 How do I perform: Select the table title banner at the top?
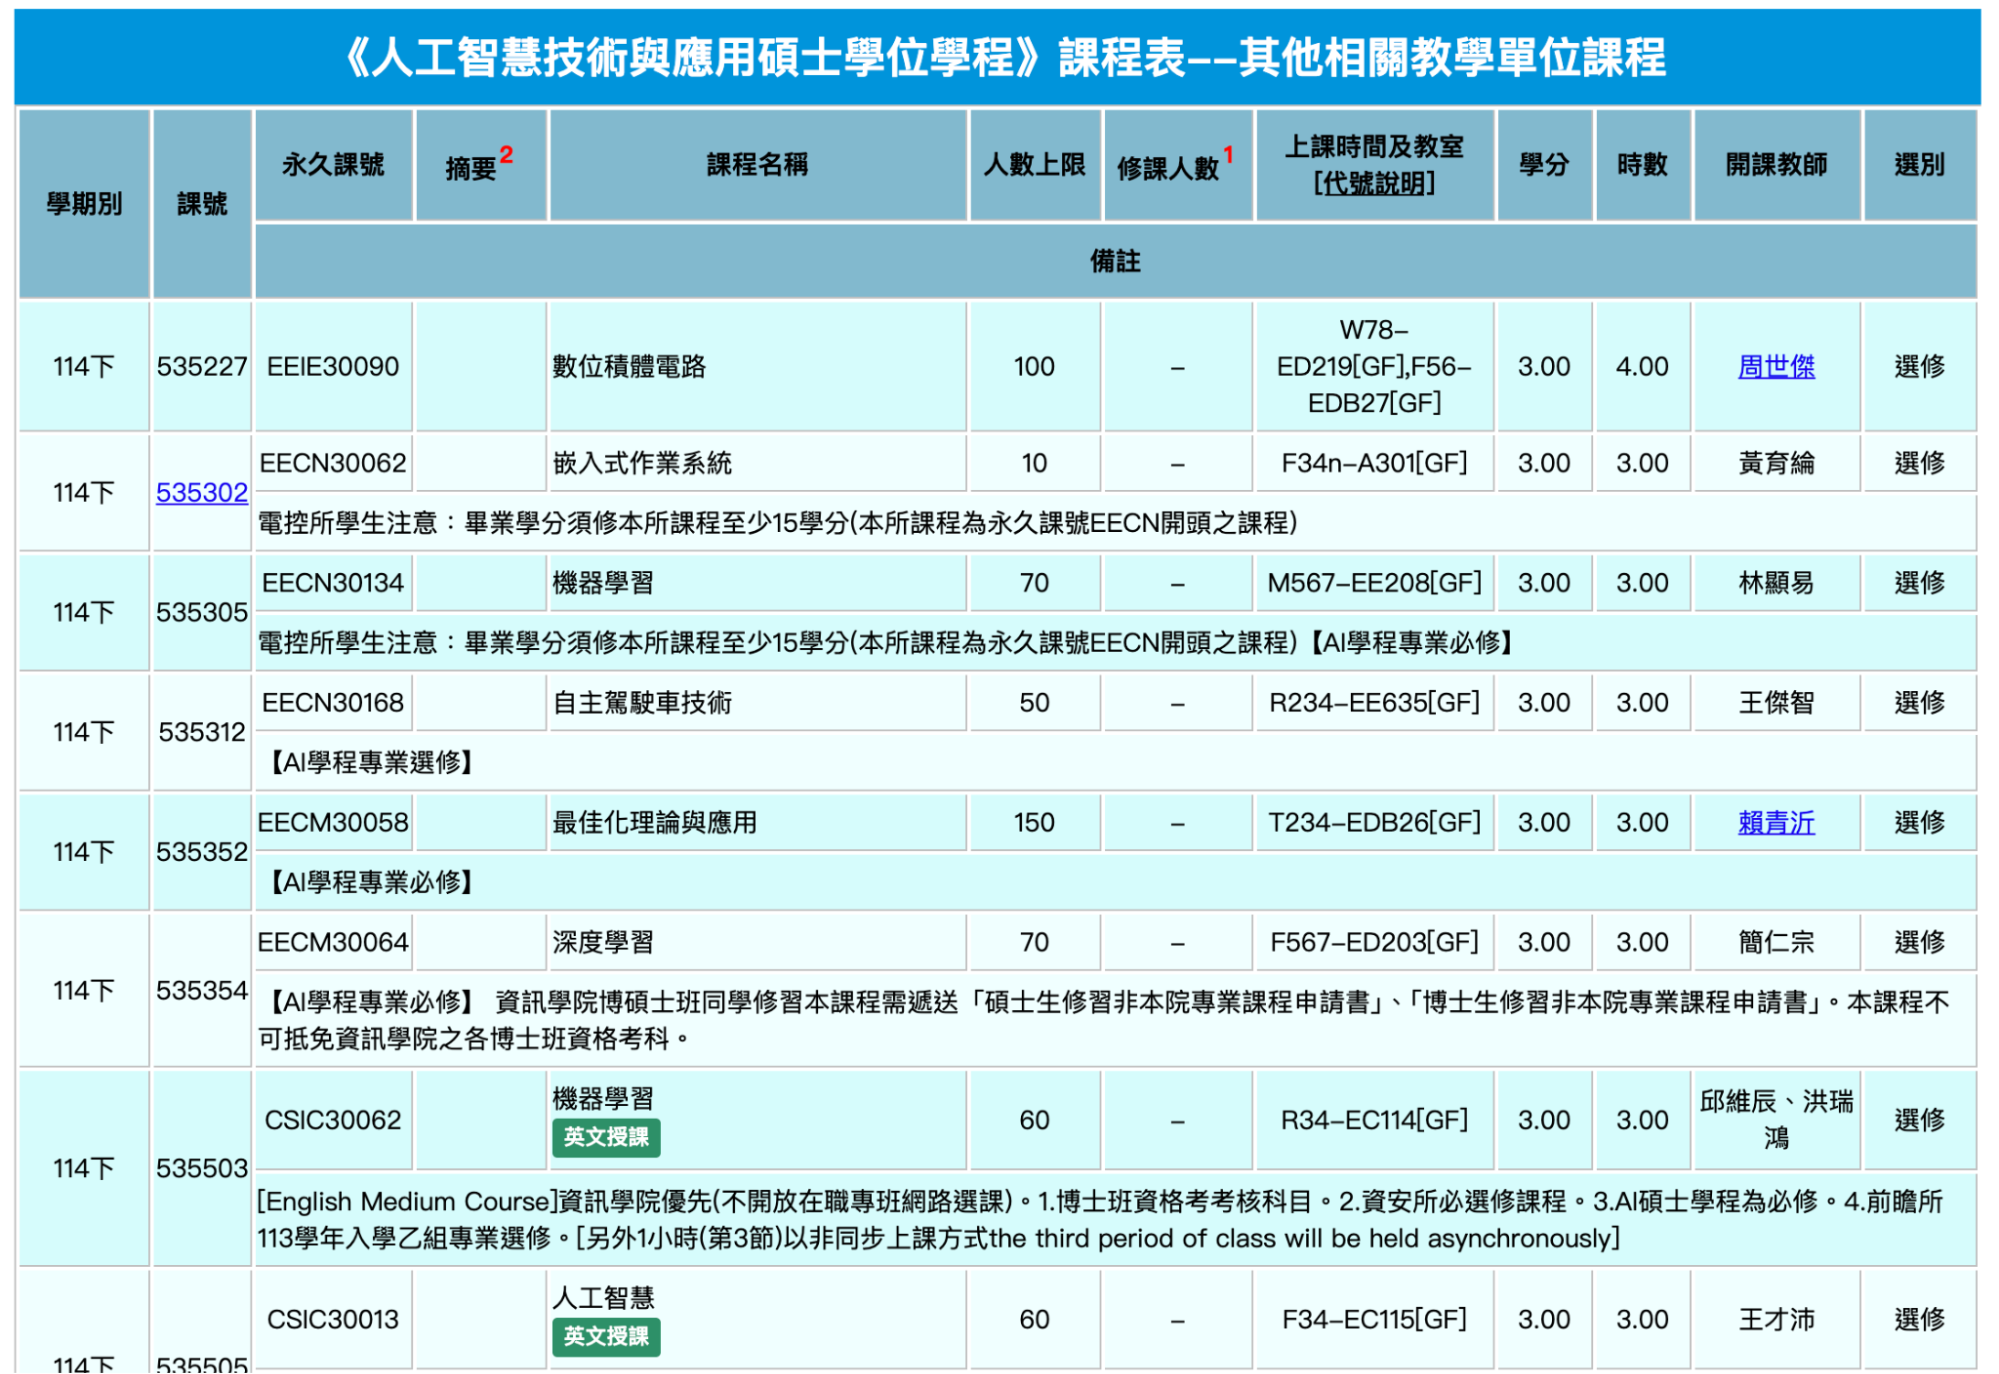tap(999, 57)
